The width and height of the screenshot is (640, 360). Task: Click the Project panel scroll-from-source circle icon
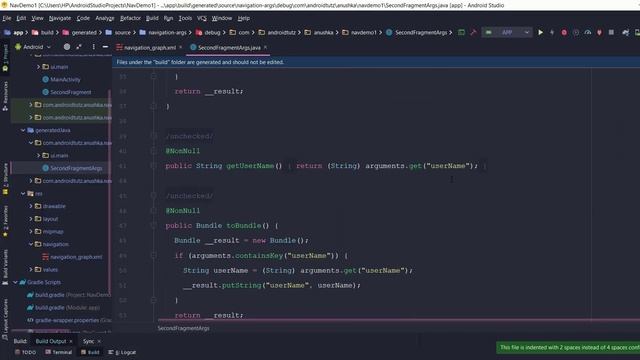67,47
